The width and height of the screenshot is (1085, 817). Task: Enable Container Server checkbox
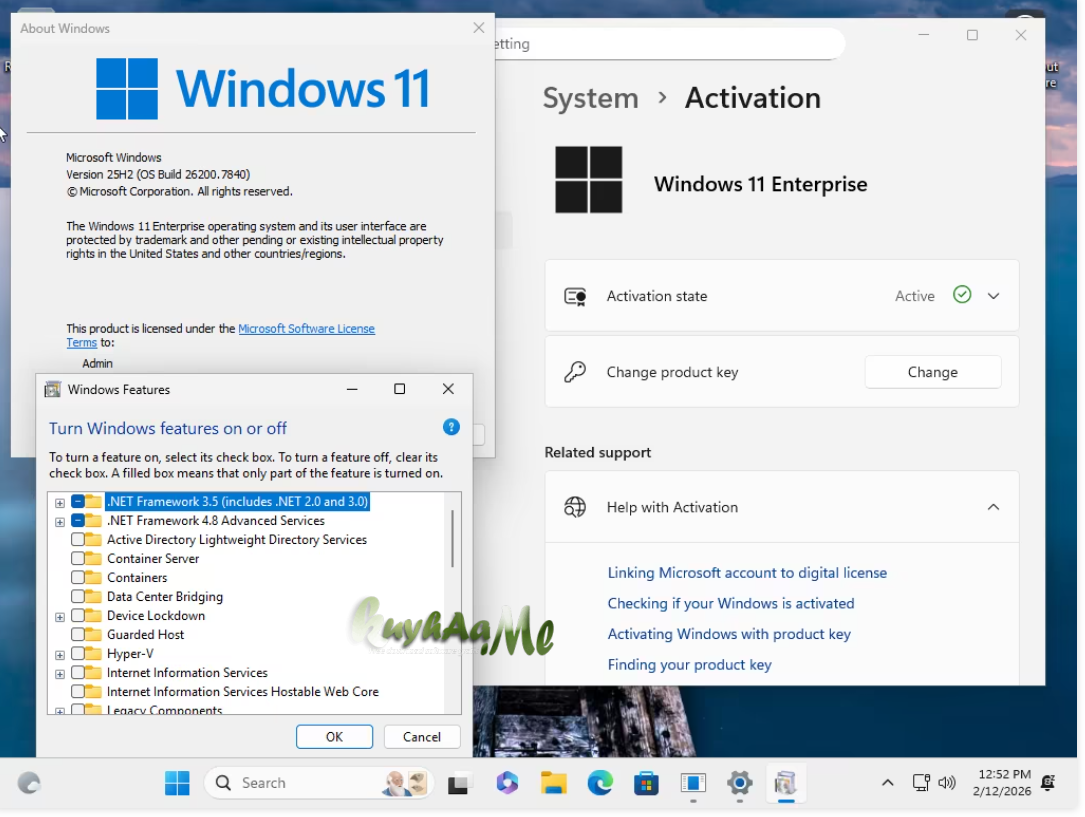pos(78,558)
